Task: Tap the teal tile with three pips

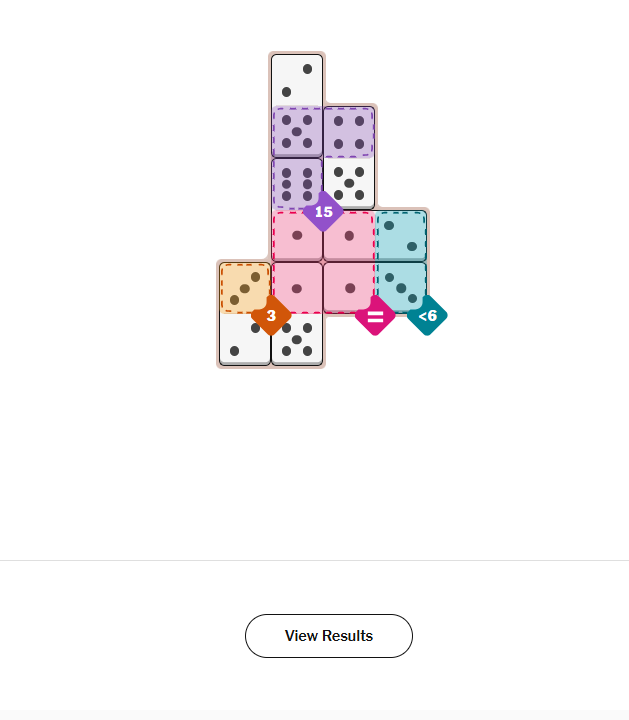Action: tap(401, 288)
